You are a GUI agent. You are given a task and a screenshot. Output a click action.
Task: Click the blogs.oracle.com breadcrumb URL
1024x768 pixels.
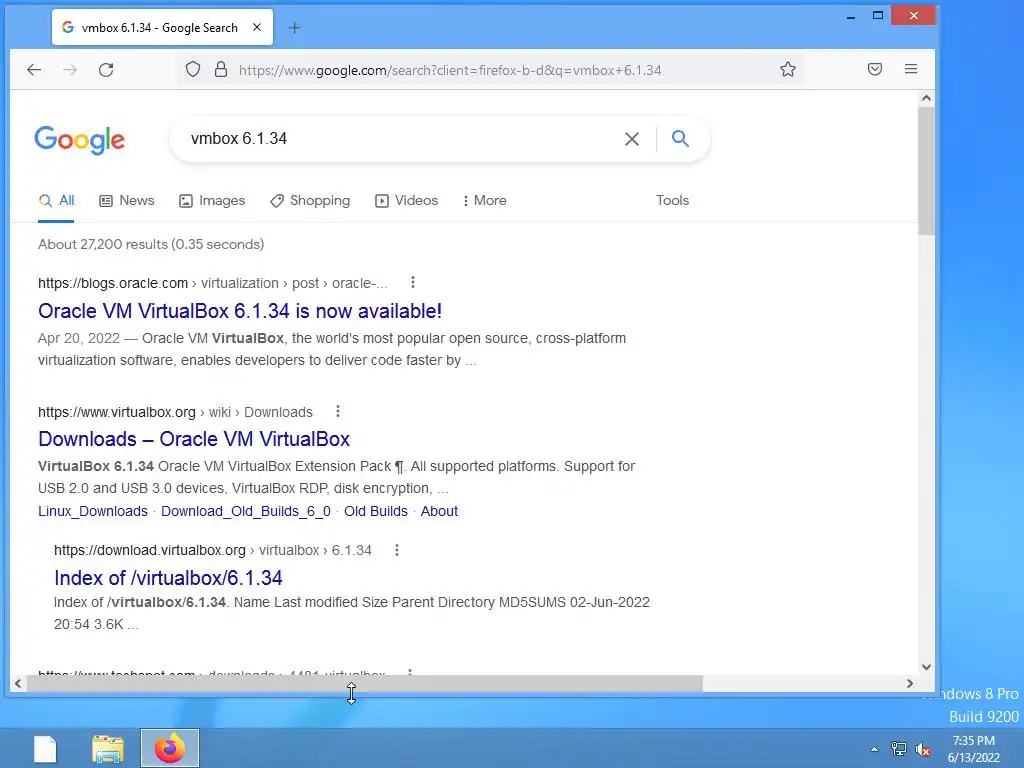pos(212,283)
